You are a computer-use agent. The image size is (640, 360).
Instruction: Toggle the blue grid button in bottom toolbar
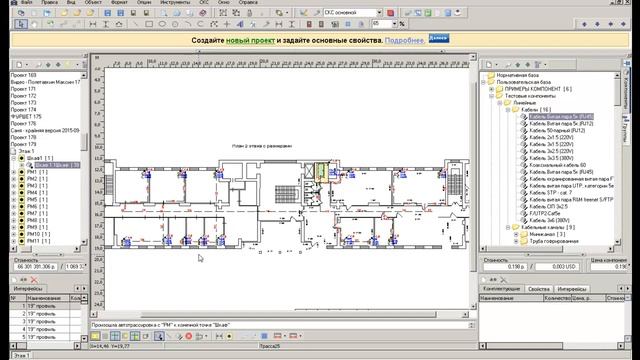115,336
